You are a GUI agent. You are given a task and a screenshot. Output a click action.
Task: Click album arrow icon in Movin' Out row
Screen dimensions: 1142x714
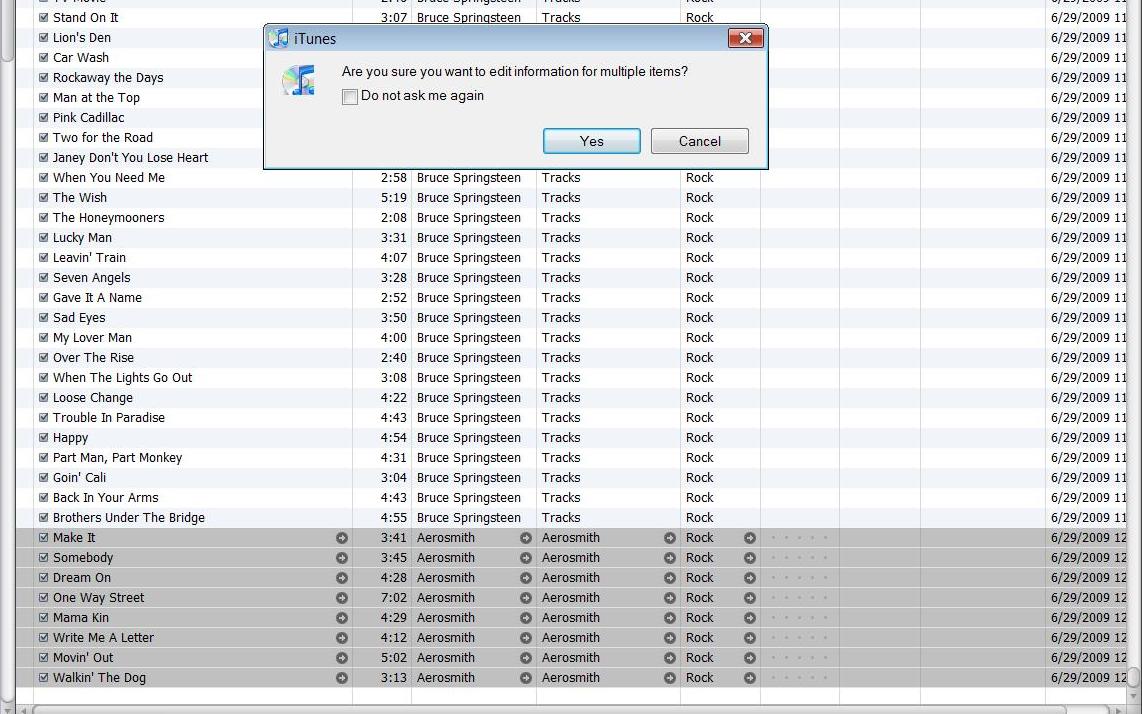pyautogui.click(x=669, y=658)
